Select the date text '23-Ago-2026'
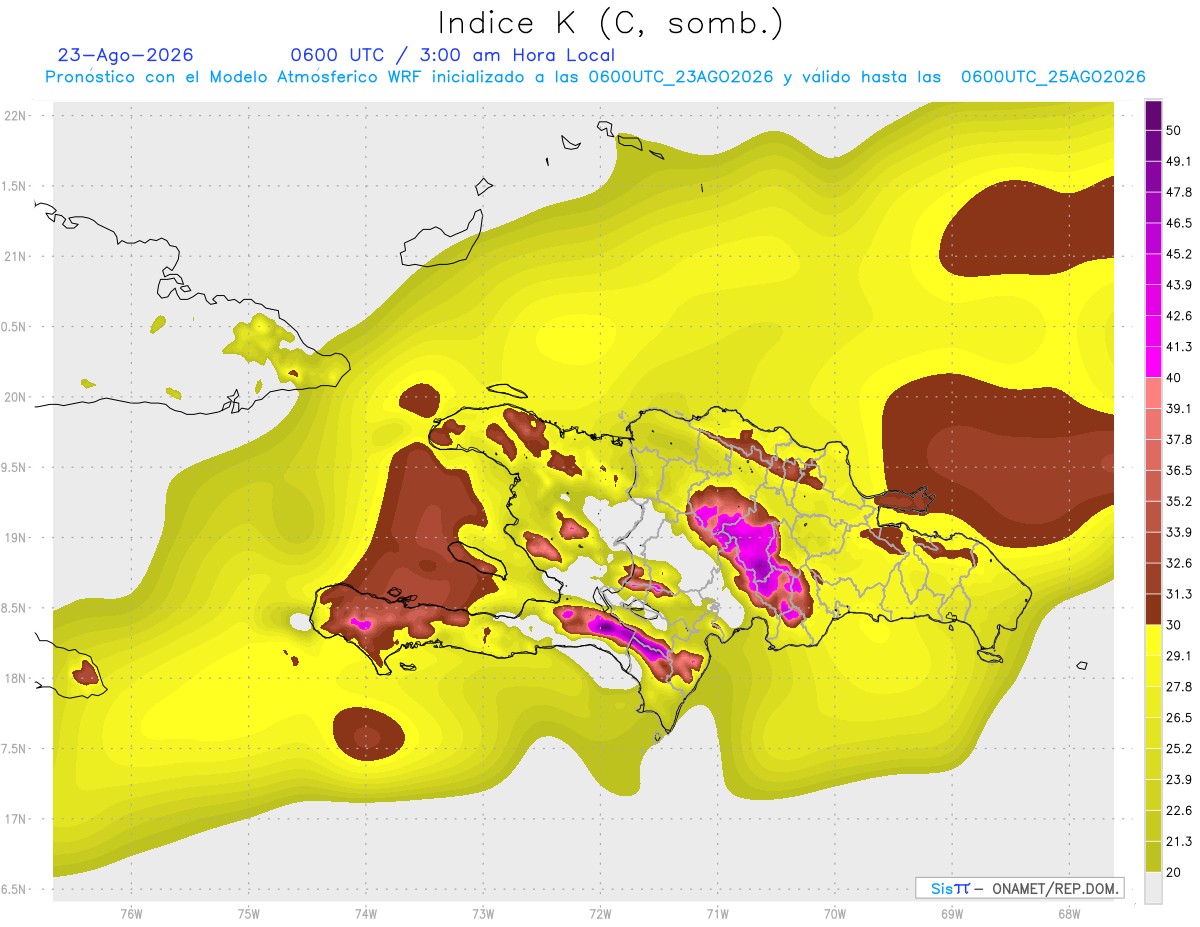 click(126, 55)
